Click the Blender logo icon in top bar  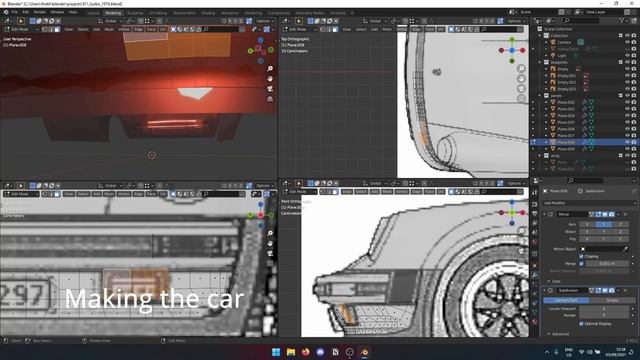(x=6, y=12)
